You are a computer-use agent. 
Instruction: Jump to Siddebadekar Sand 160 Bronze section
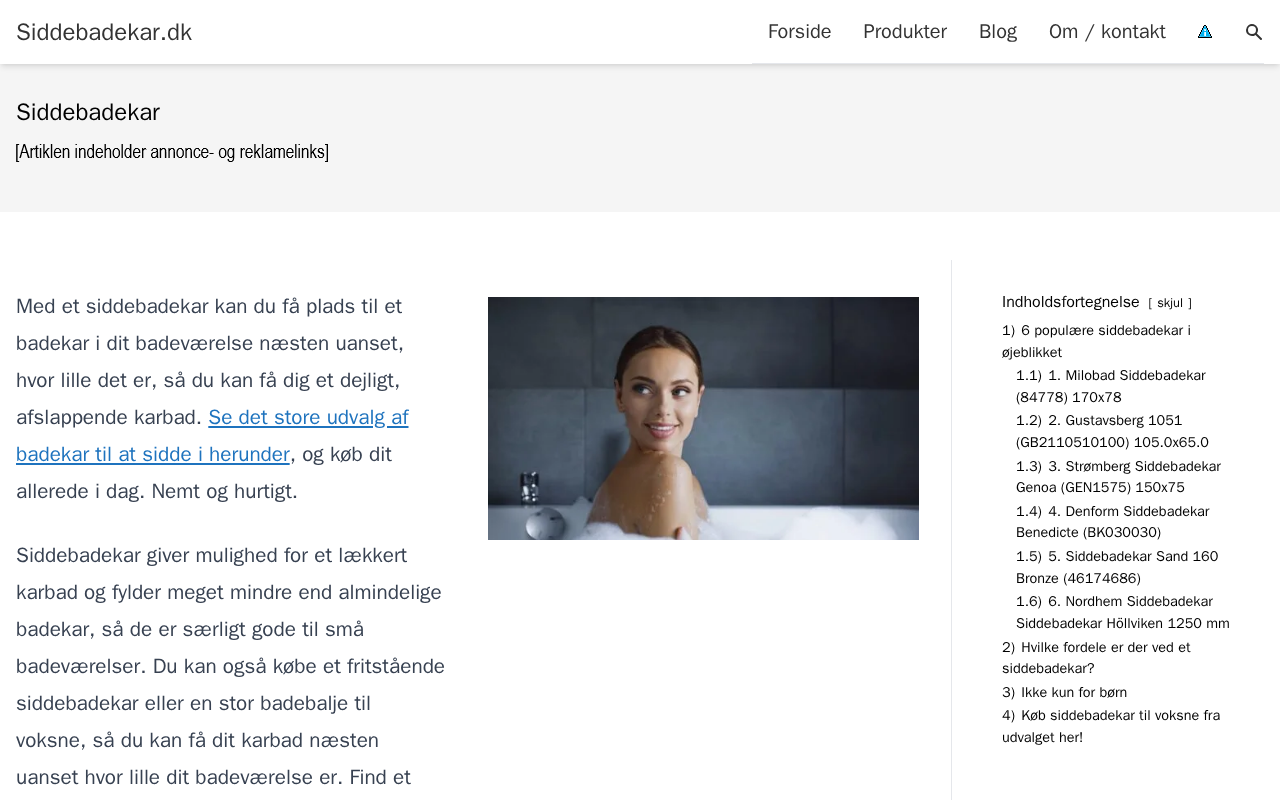point(1117,567)
